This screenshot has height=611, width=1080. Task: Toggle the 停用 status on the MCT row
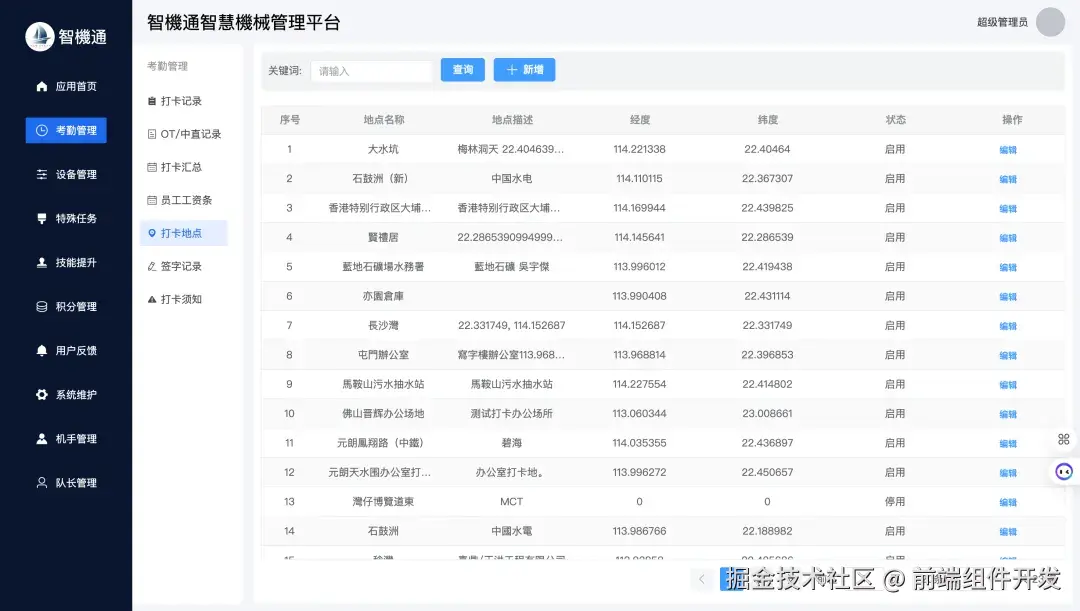click(x=895, y=501)
